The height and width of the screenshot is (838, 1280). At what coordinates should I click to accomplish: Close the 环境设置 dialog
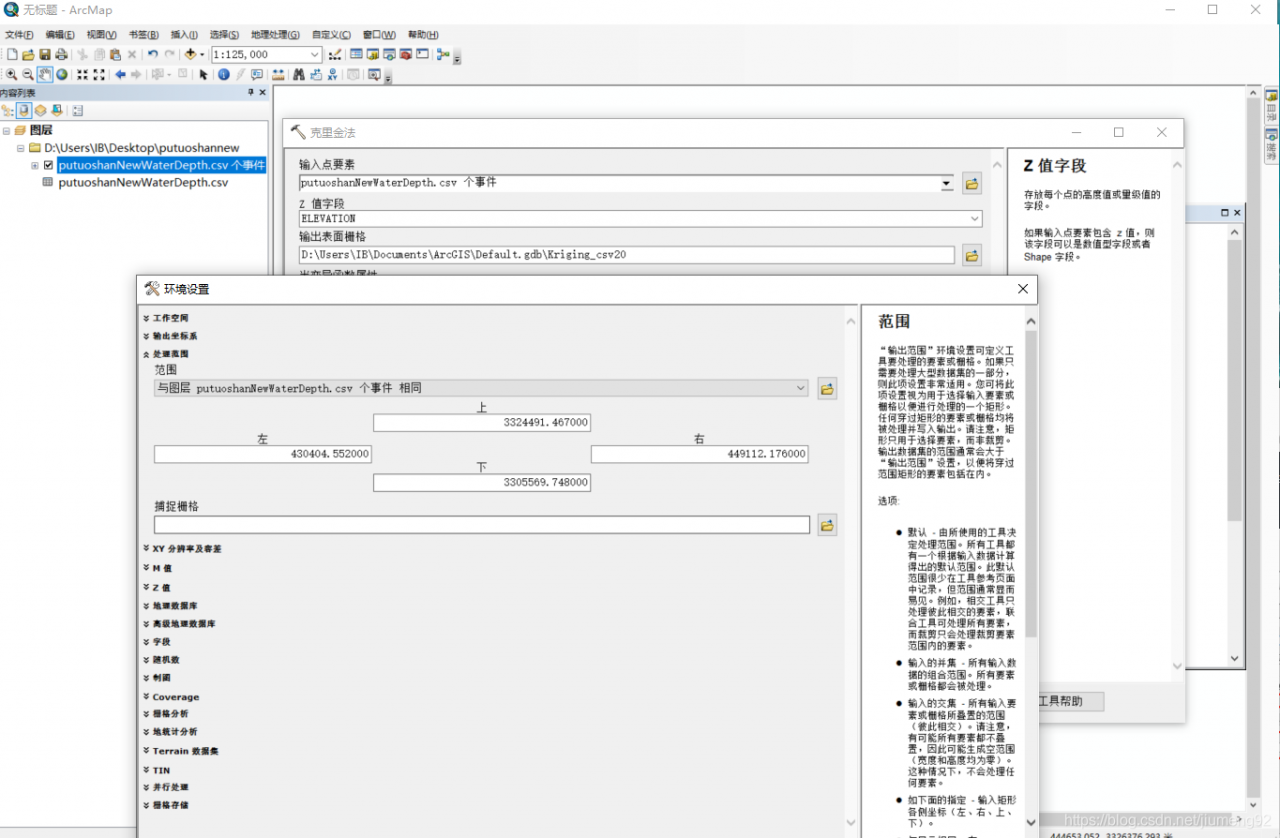click(x=1022, y=289)
